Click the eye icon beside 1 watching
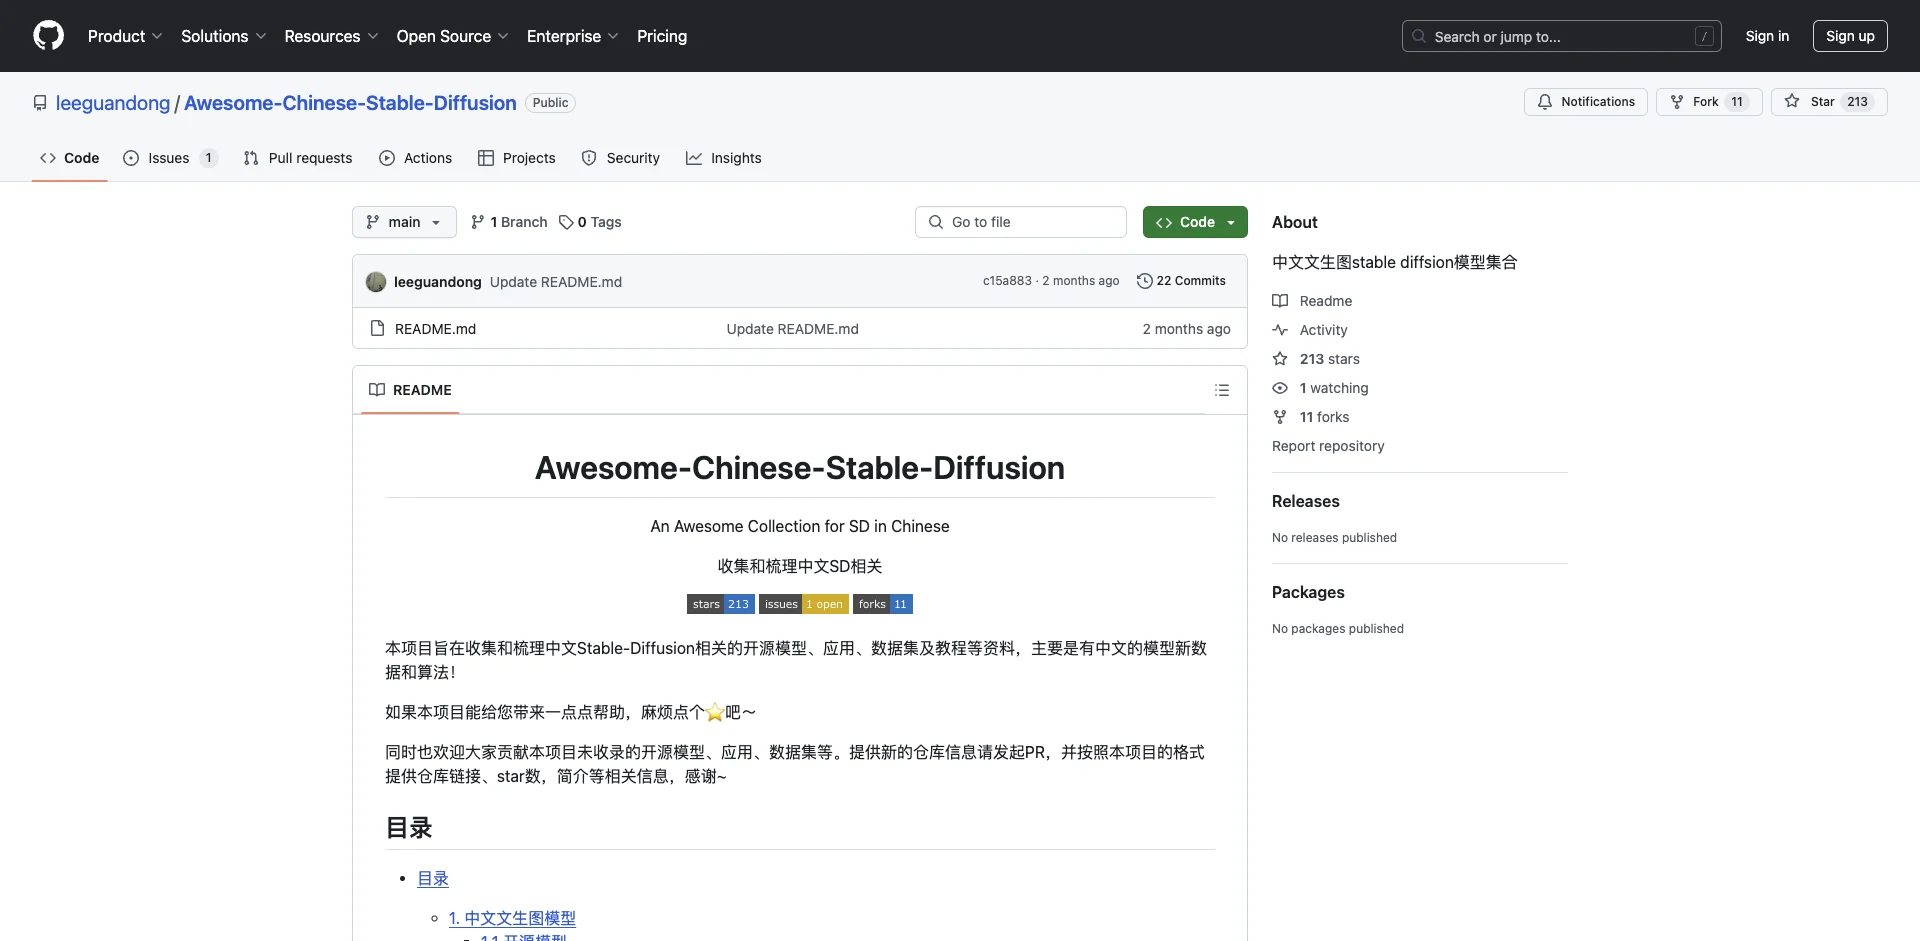Screen dimensions: 1920x941 [1280, 388]
